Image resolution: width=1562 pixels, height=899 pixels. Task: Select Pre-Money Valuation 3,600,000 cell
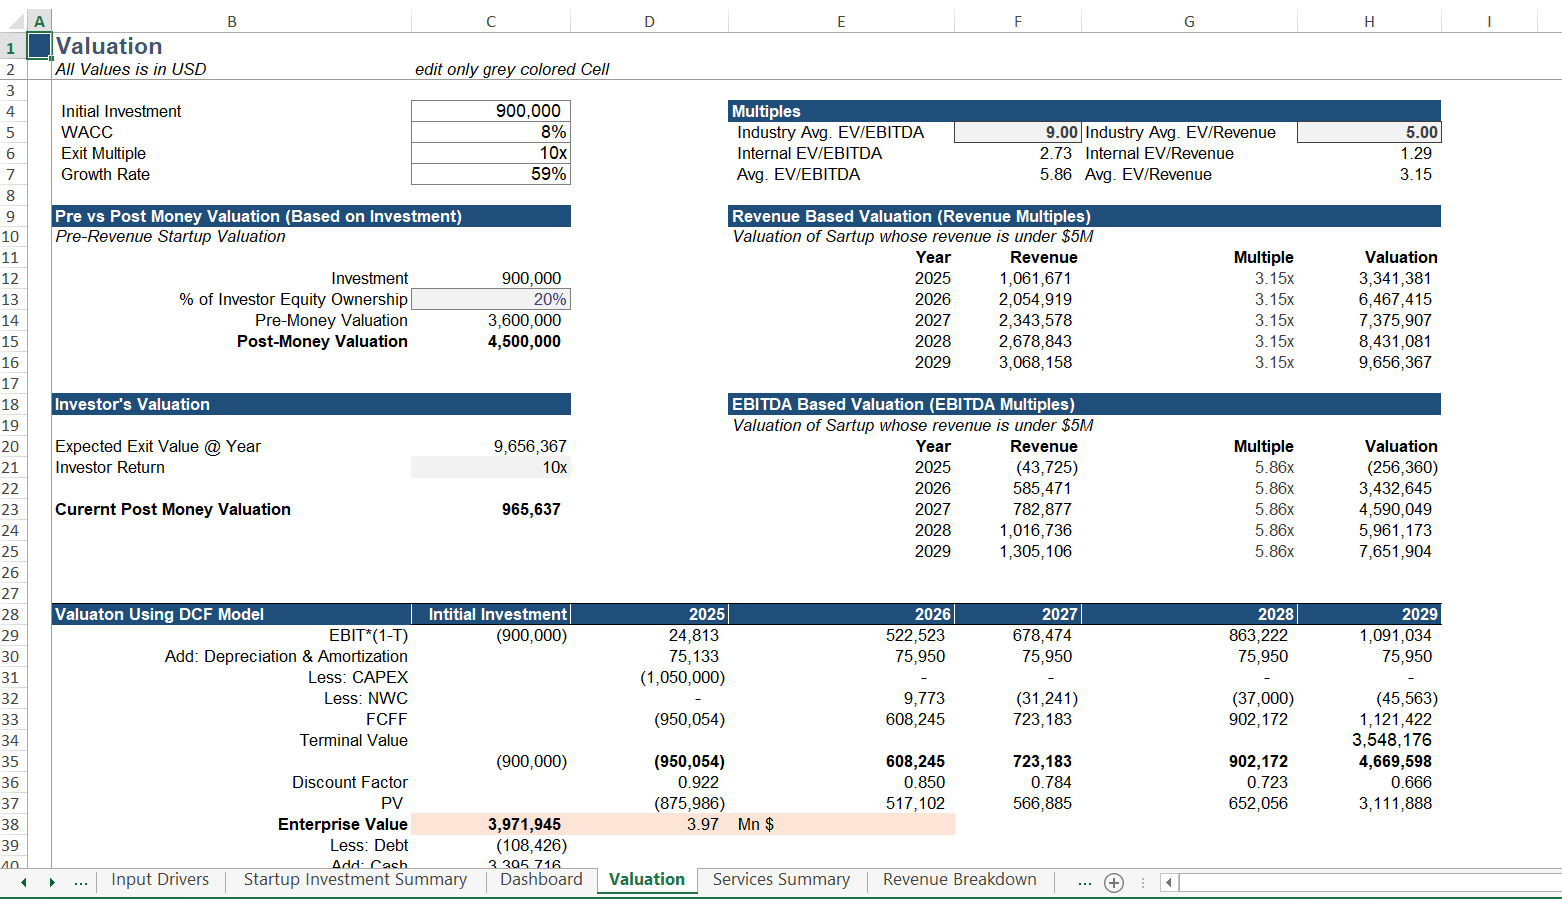click(491, 320)
